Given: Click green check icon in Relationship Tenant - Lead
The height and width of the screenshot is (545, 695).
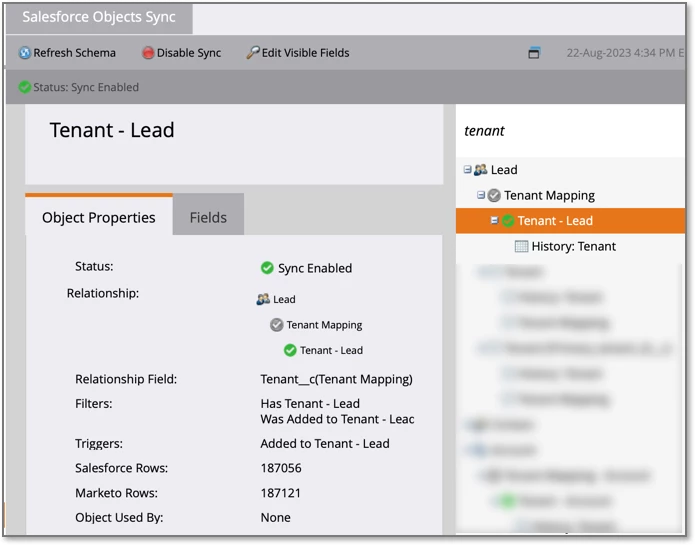Looking at the screenshot, I should click(x=290, y=350).
